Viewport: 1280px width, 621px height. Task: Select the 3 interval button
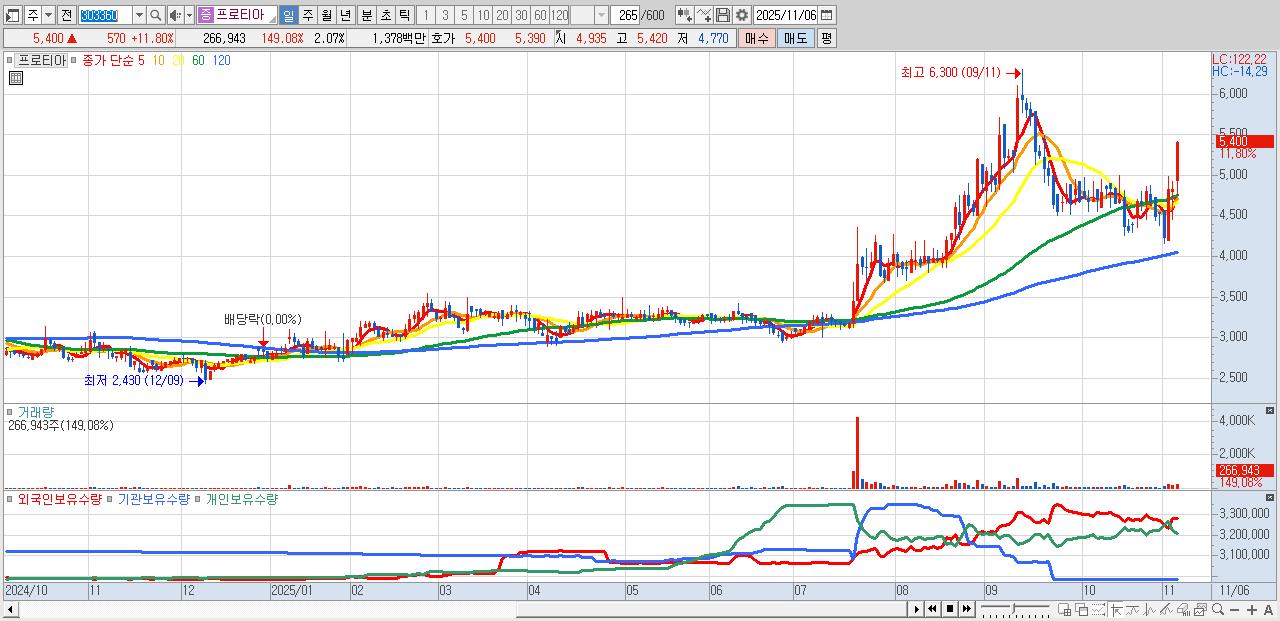[444, 15]
